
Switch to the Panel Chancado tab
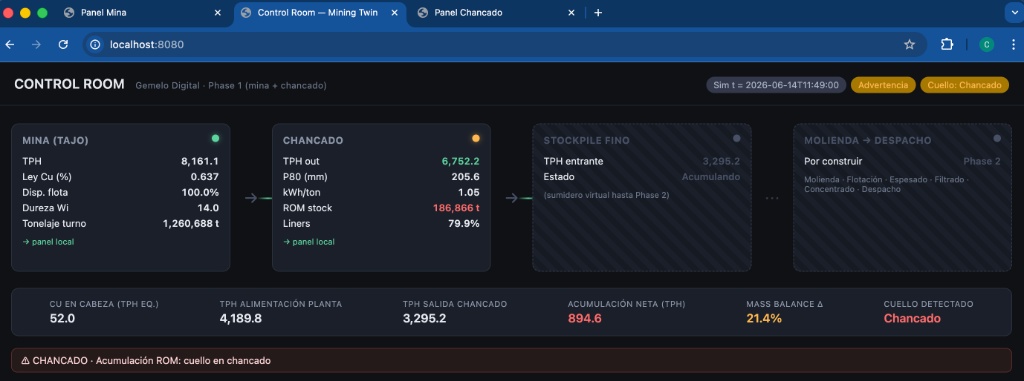point(496,12)
